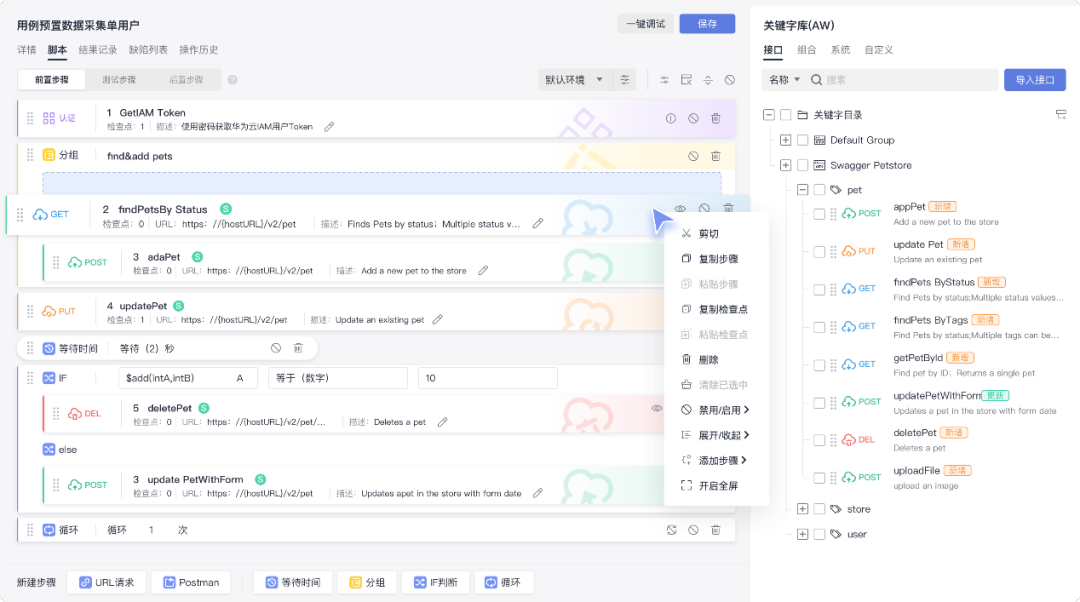Click the filter icon beside 关键字目录
This screenshot has height=602, width=1080.
tap(1061, 114)
